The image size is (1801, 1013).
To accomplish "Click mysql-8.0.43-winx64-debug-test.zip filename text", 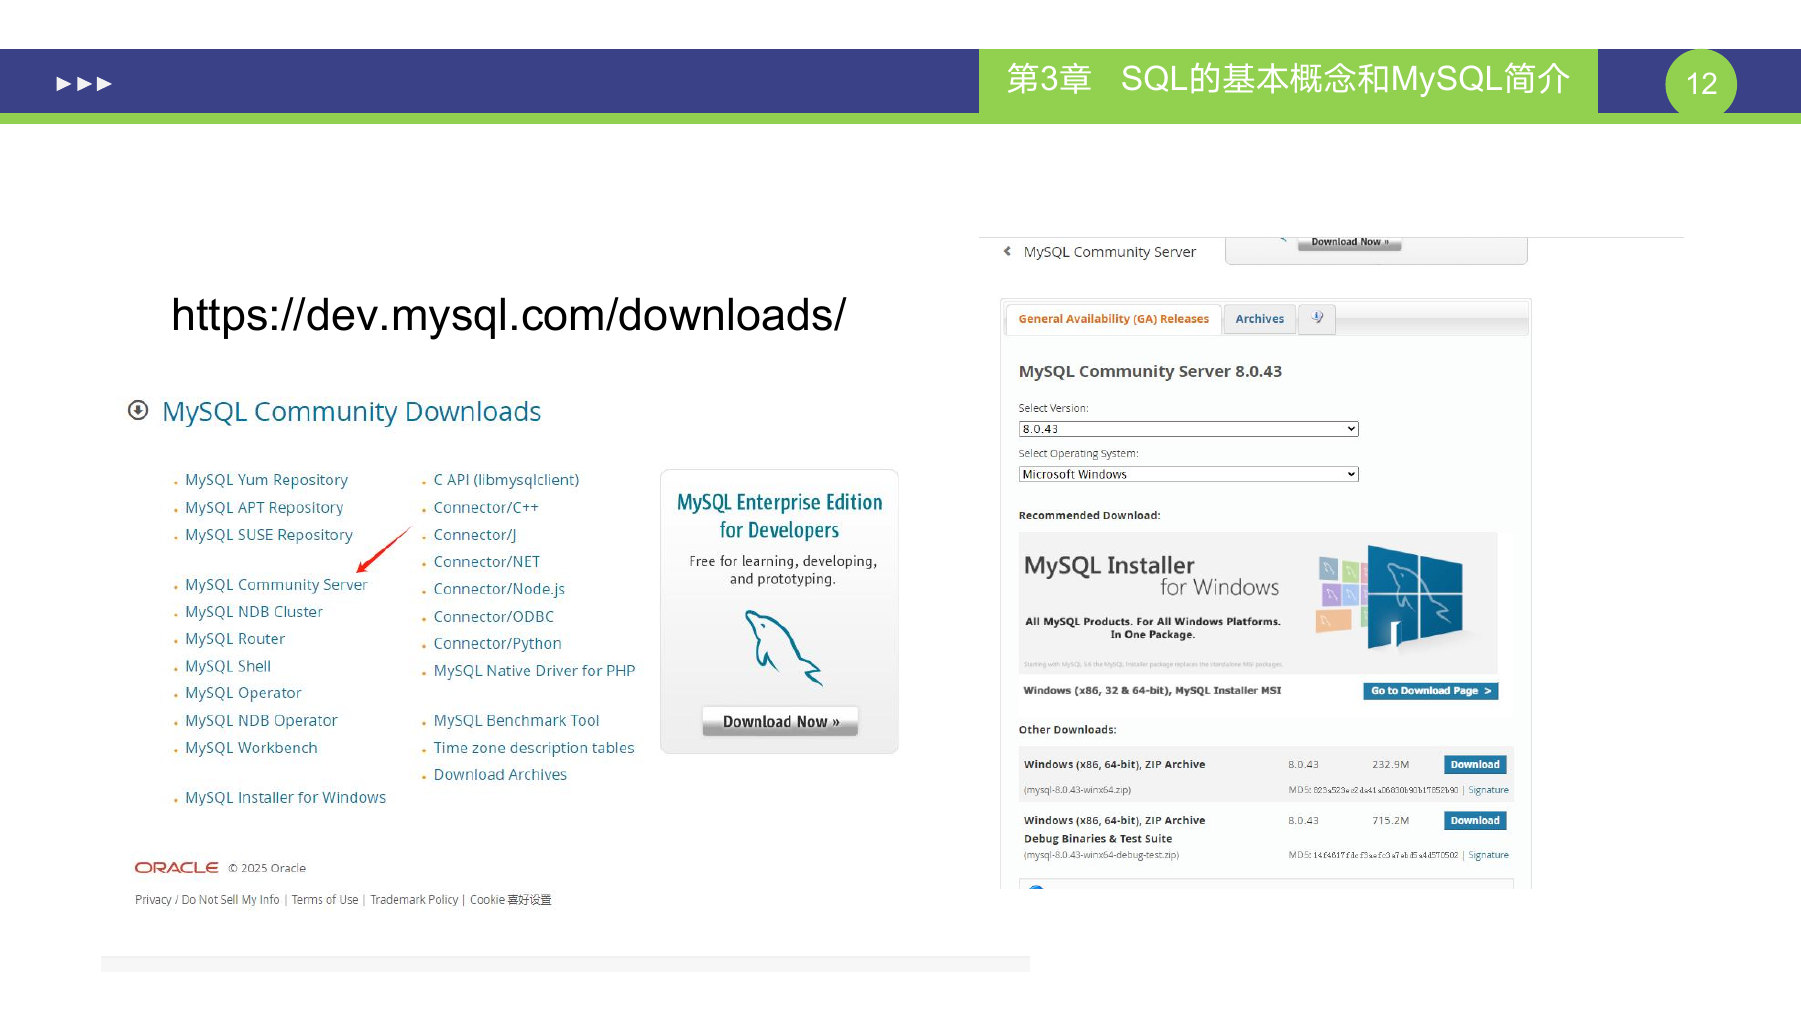I will 1101,855.
